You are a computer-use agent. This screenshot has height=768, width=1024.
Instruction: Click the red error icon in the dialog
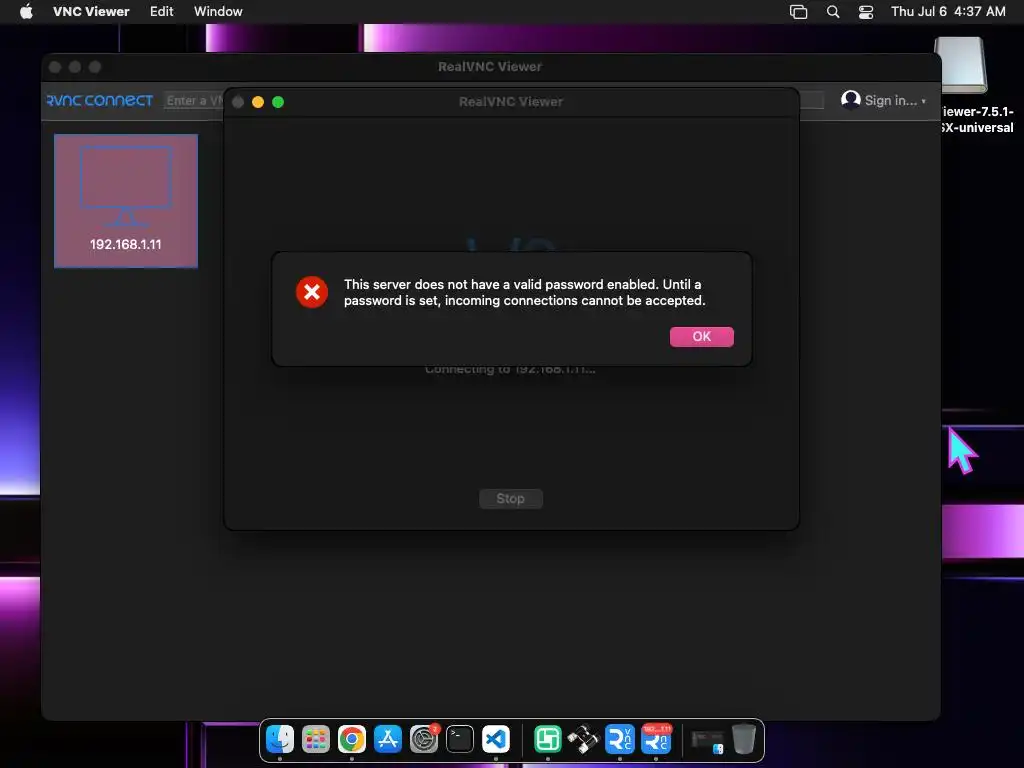[x=312, y=292]
